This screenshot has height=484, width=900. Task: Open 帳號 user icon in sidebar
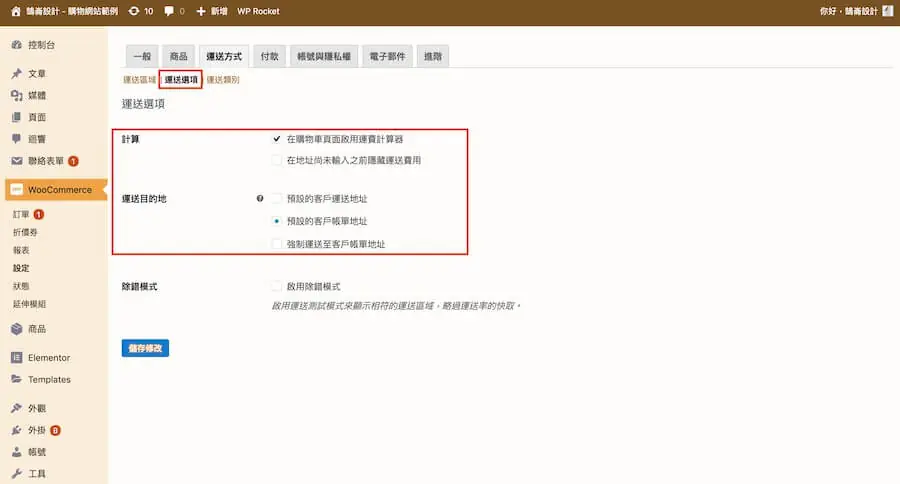coord(17,452)
